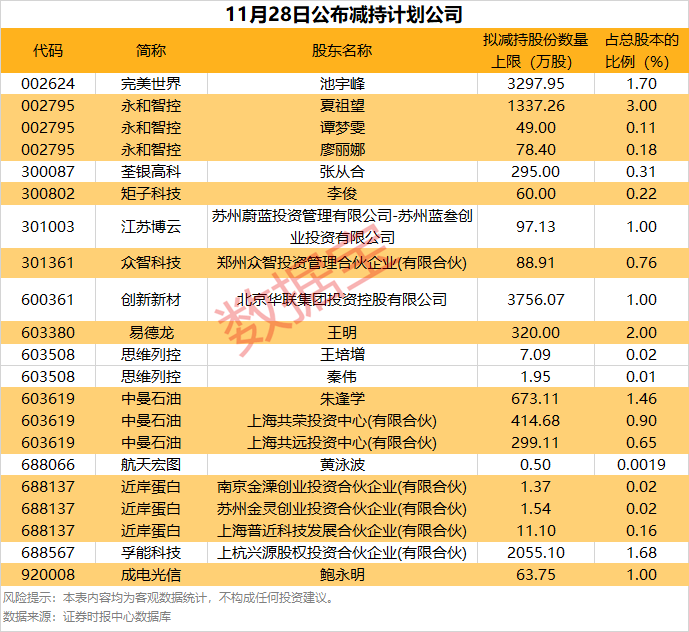
Task: Click the 易德龙 company name cell
Action: coord(151,332)
